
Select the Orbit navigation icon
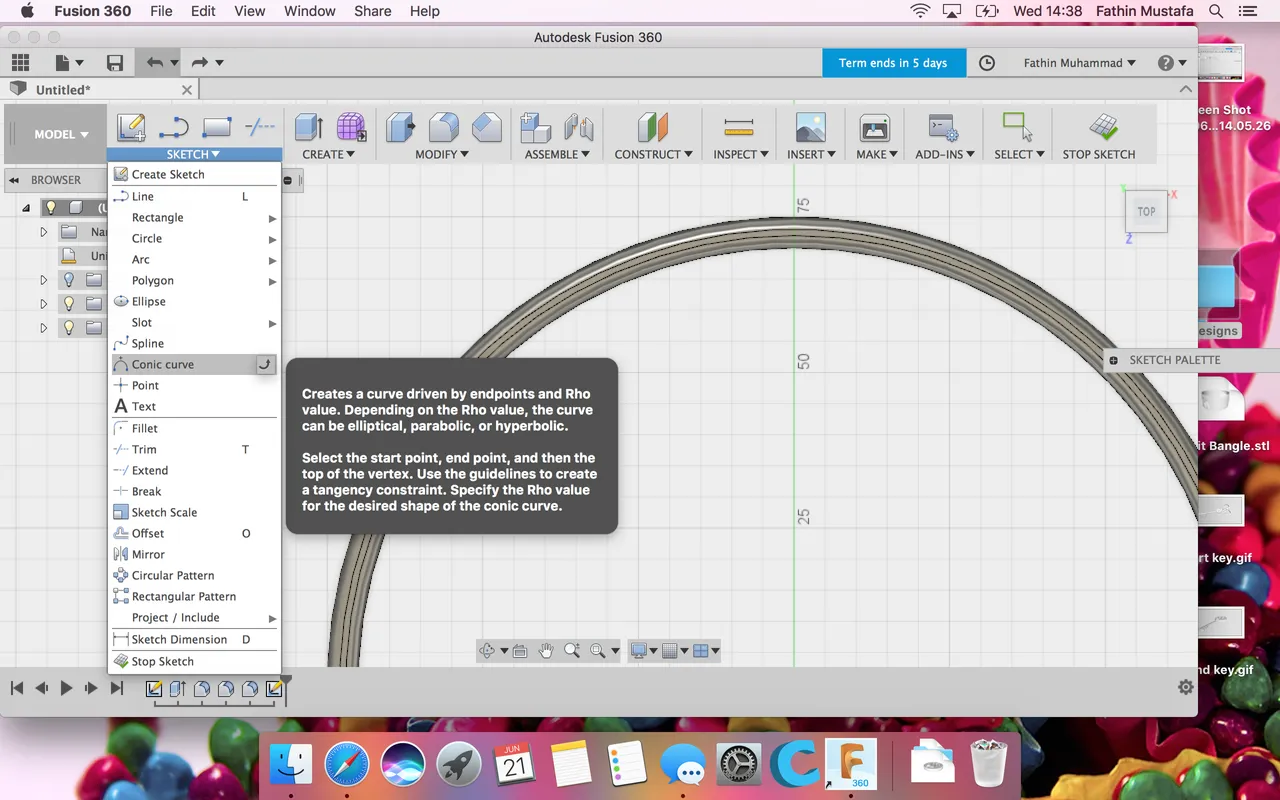click(487, 651)
